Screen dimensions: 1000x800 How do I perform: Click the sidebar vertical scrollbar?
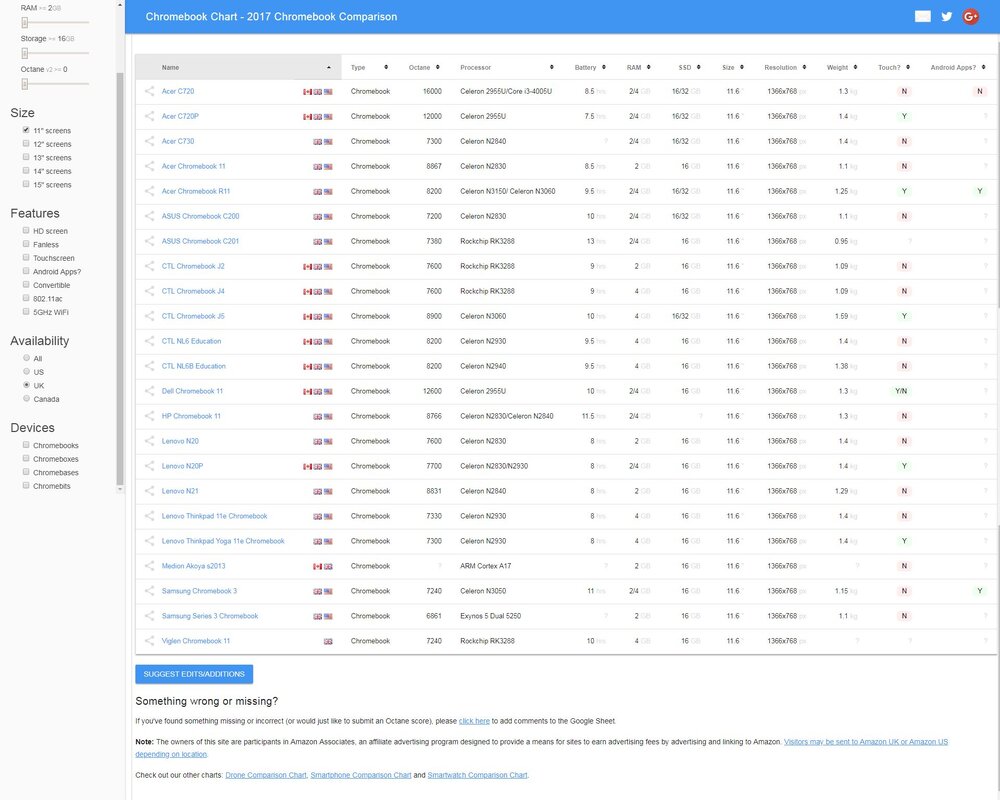pos(120,279)
